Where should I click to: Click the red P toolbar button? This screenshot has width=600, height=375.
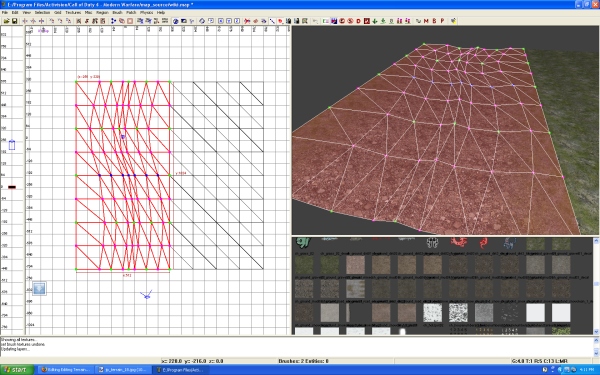[442, 21]
